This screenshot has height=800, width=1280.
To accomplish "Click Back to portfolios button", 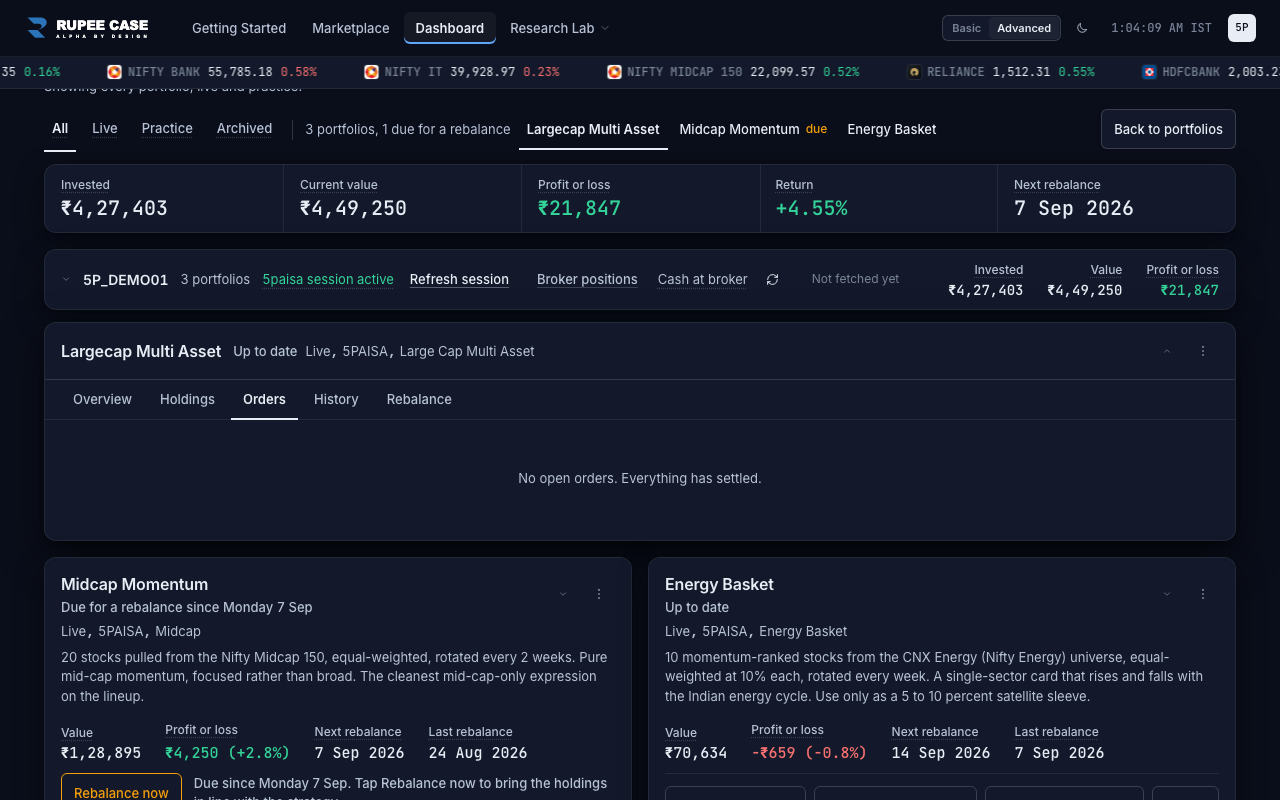I will (1168, 129).
